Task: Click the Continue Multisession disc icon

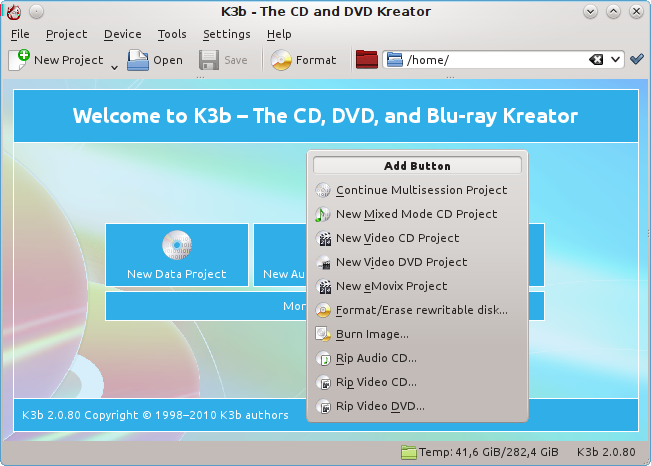Action: pyautogui.click(x=323, y=190)
